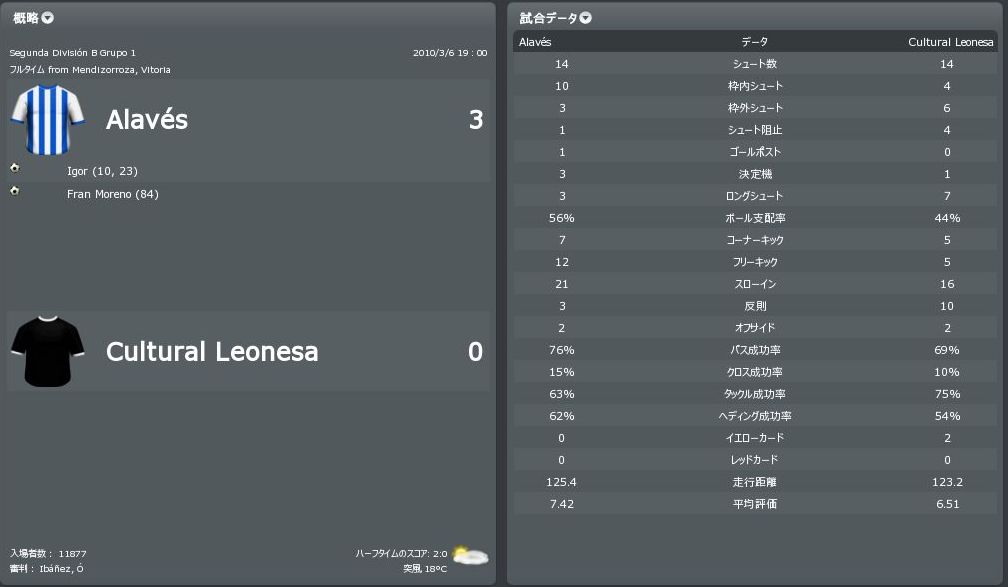The image size is (1008, 587).
Task: Click the Alavés column header in stats table
Action: tap(535, 42)
